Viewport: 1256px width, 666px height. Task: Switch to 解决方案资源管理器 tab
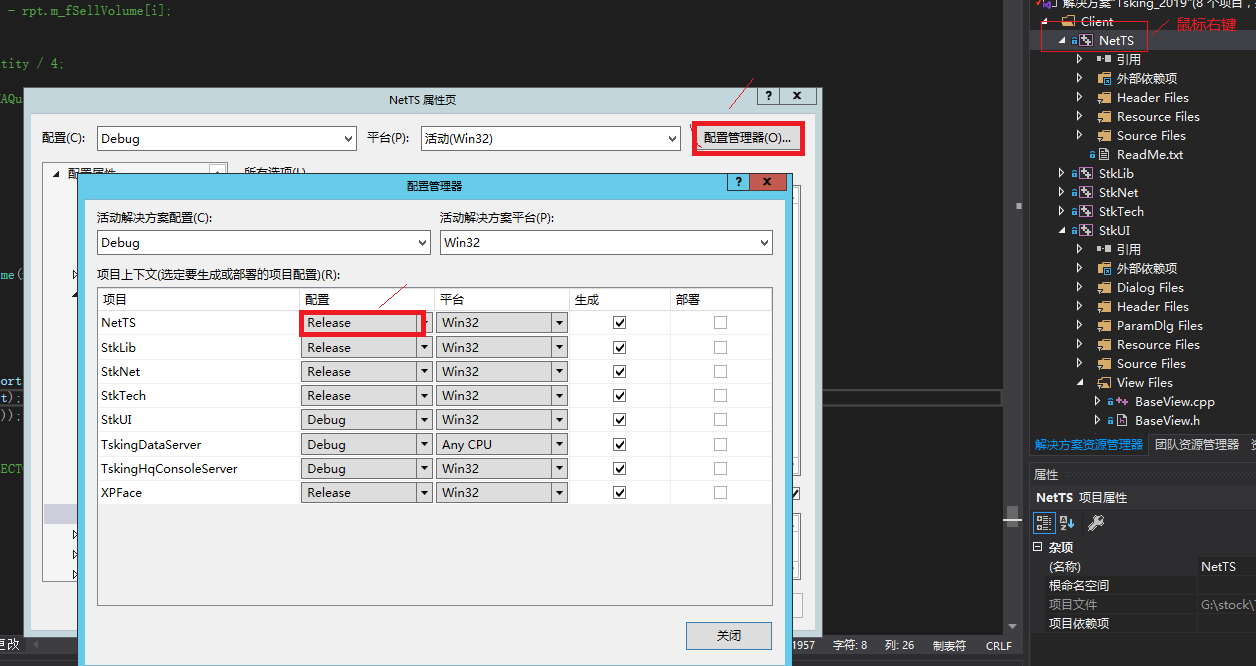1088,445
